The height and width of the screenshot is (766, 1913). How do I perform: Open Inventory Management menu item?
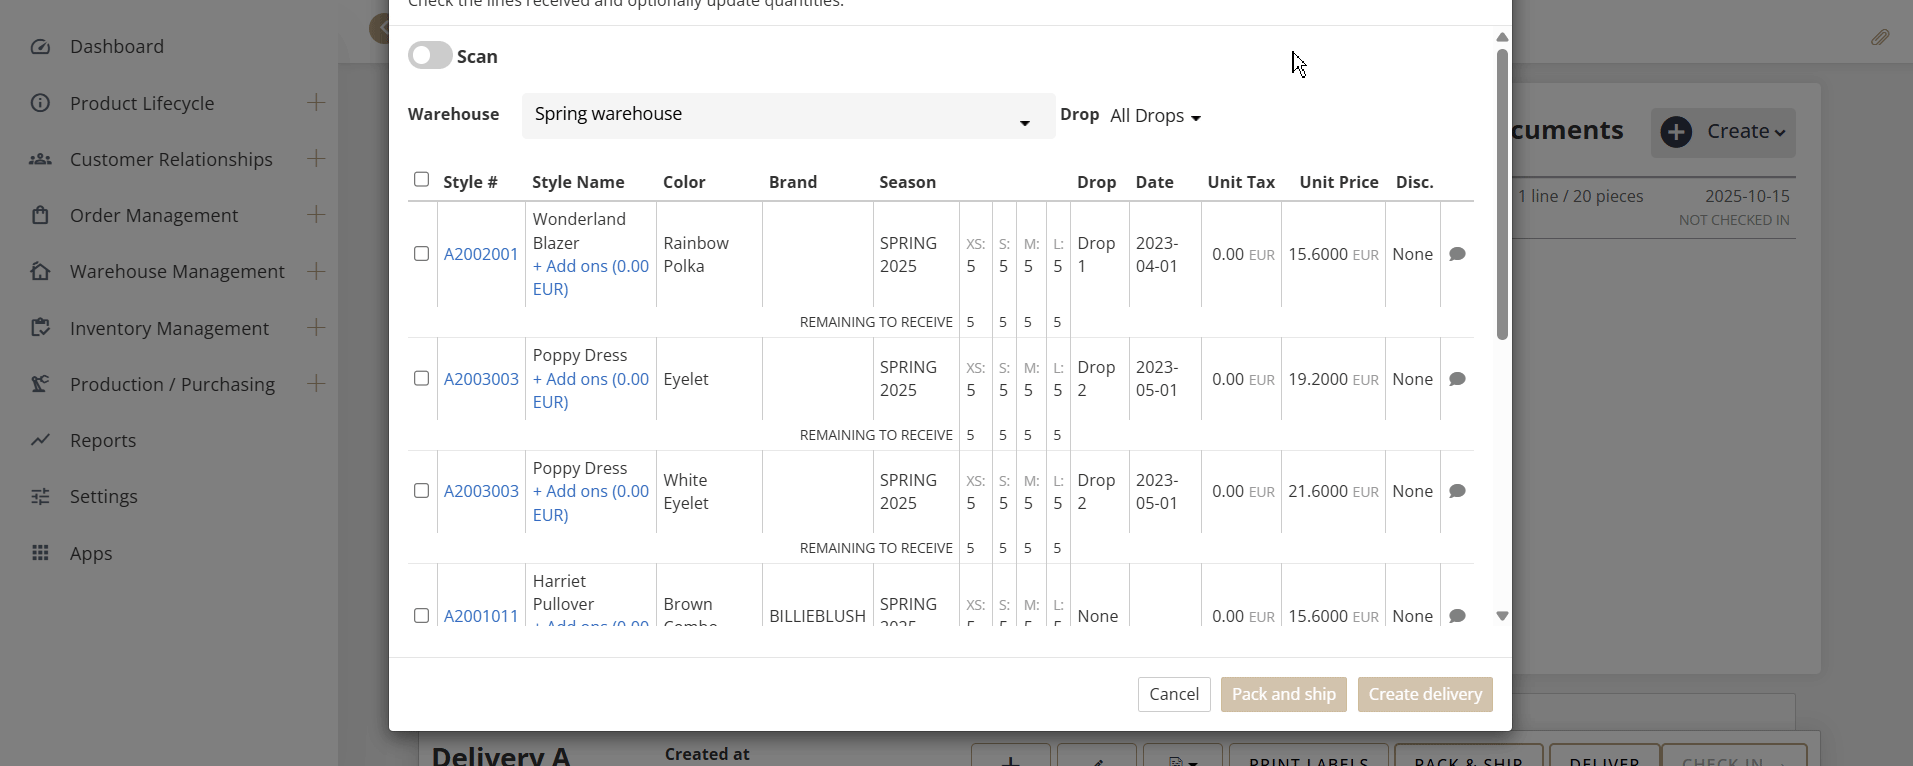(169, 328)
